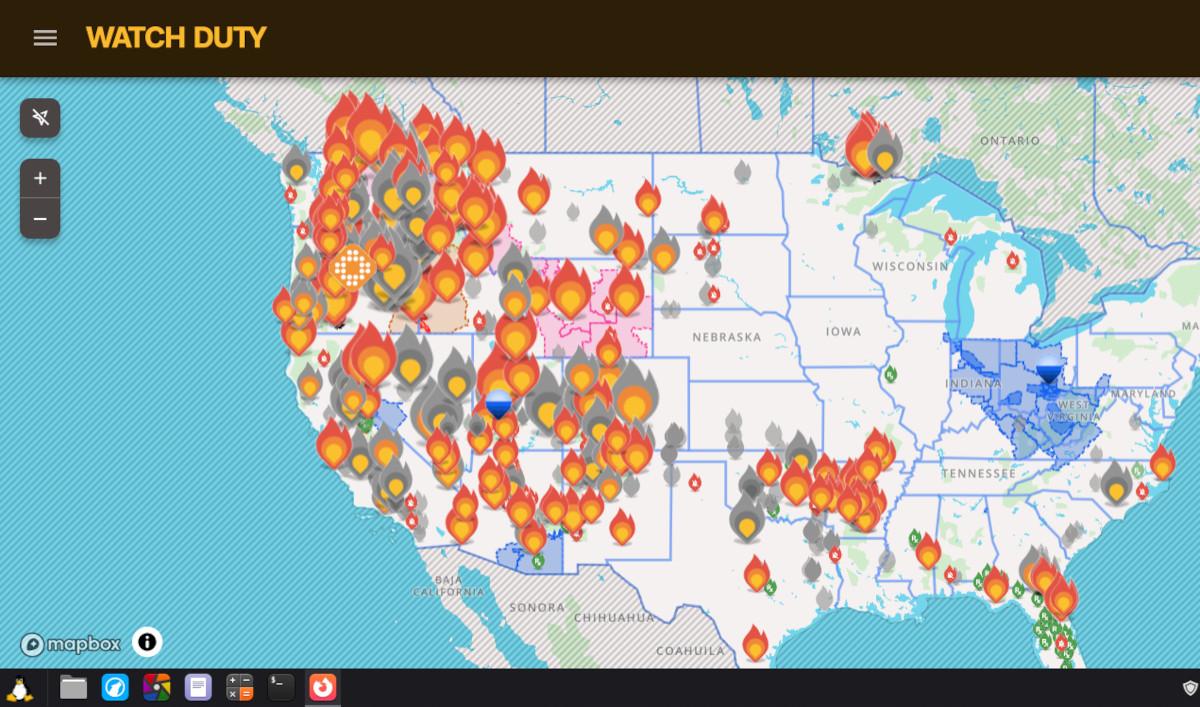Viewport: 1200px width, 707px height.
Task: Select the red prescribed-burn marker in Wisconsin
Action: tap(950, 236)
